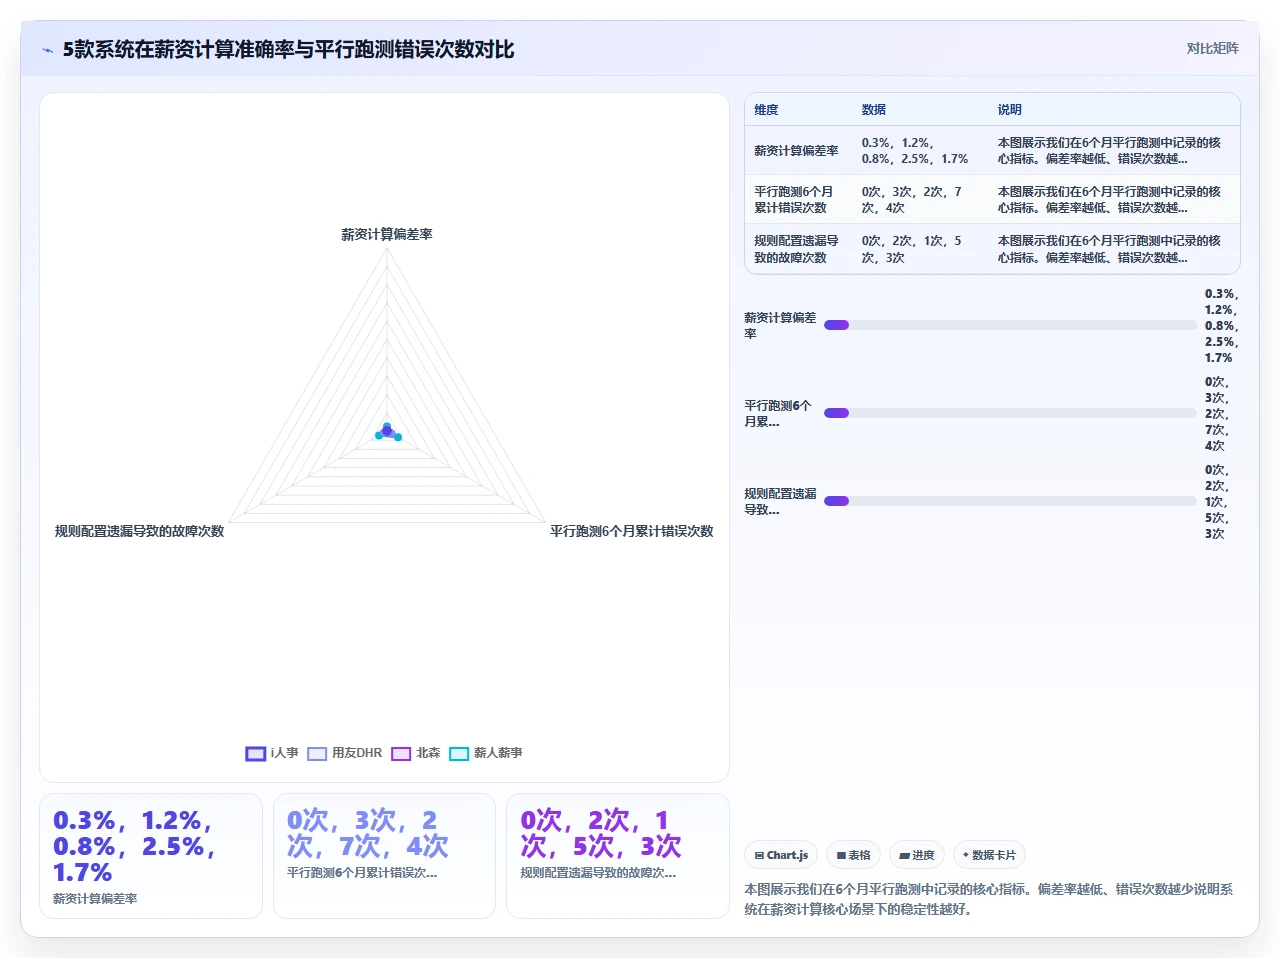This screenshot has height=958, width=1280.
Task: Select the 规则配置遗漏导致的故障次数 table cell
Action: [796, 249]
